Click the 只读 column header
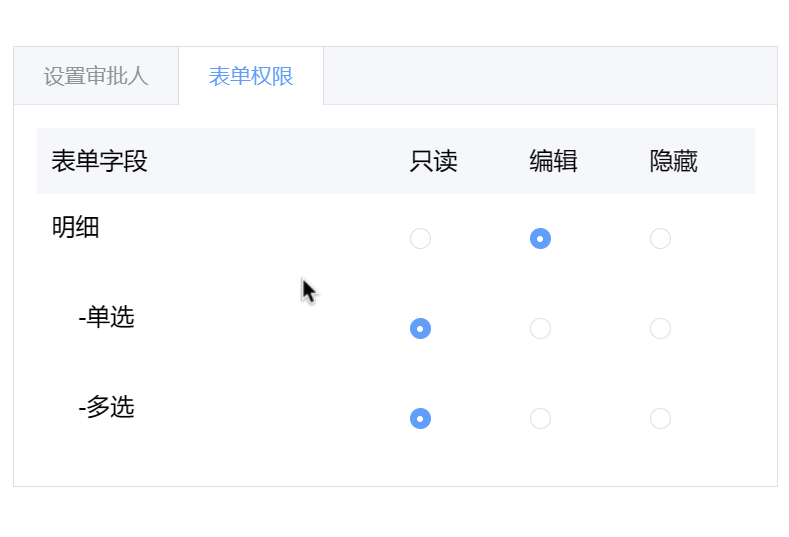 pyautogui.click(x=433, y=161)
